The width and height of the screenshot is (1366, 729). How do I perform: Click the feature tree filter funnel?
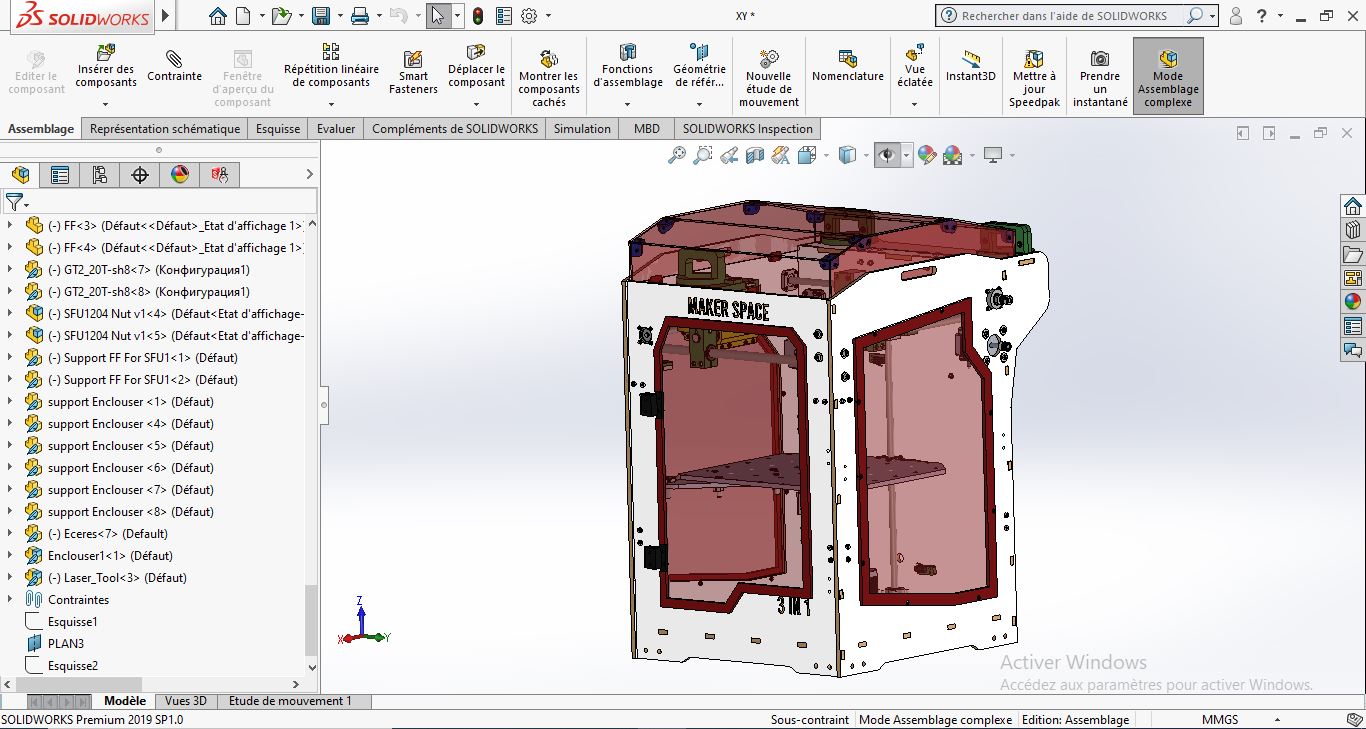click(14, 202)
